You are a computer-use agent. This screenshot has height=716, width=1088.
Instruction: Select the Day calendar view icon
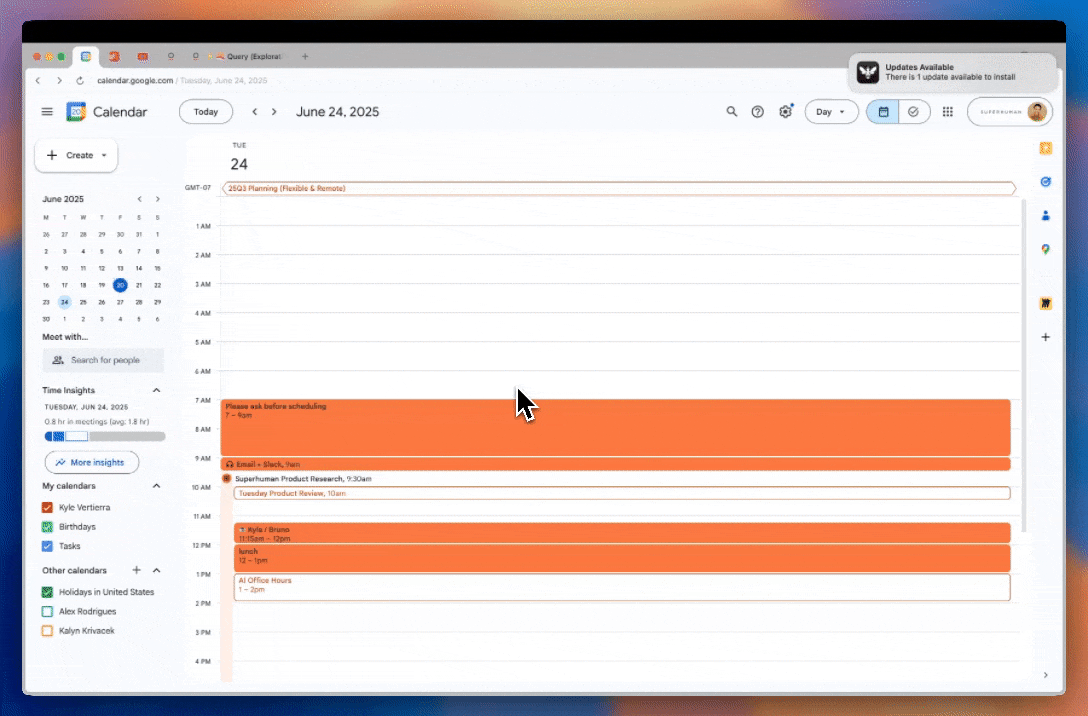[884, 112]
